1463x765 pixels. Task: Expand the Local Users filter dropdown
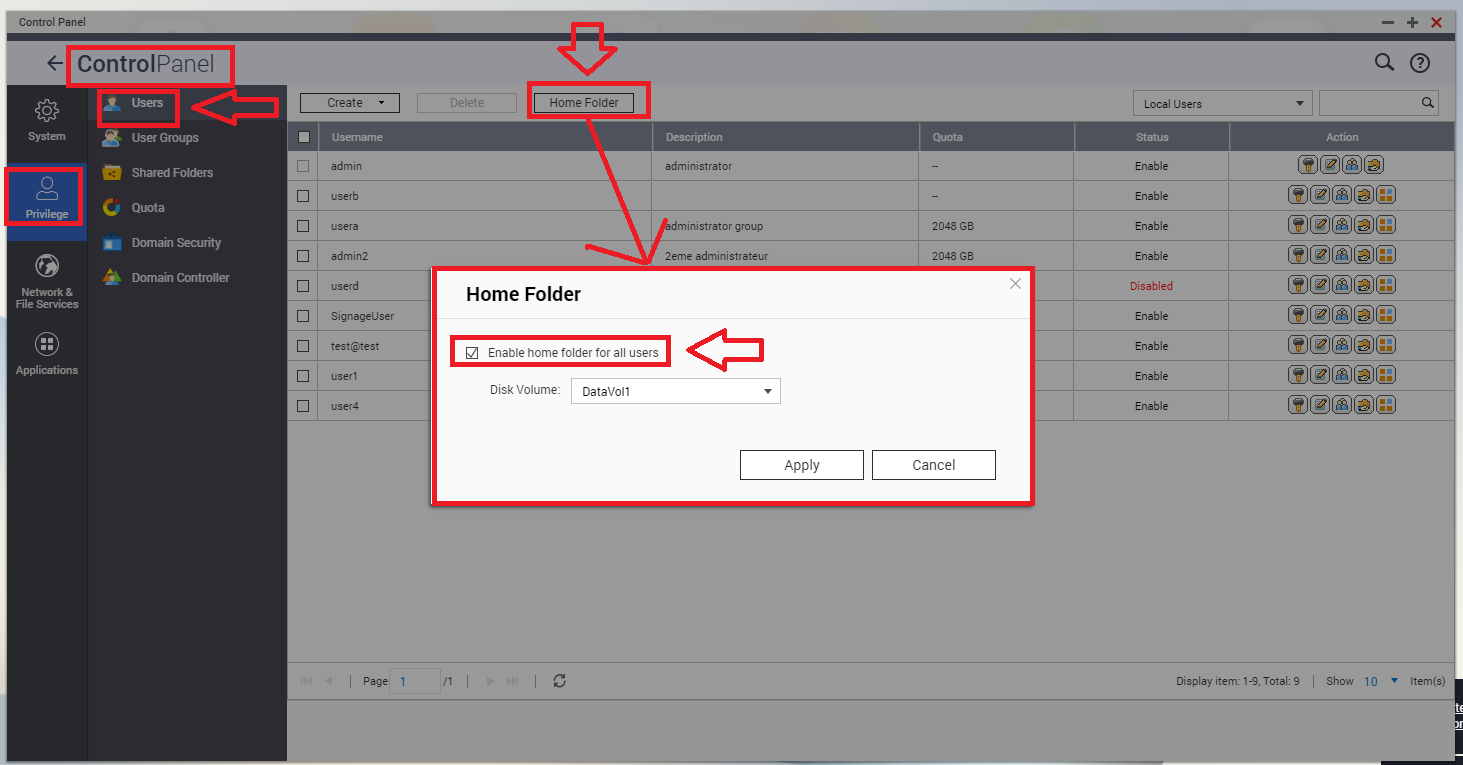[1221, 103]
